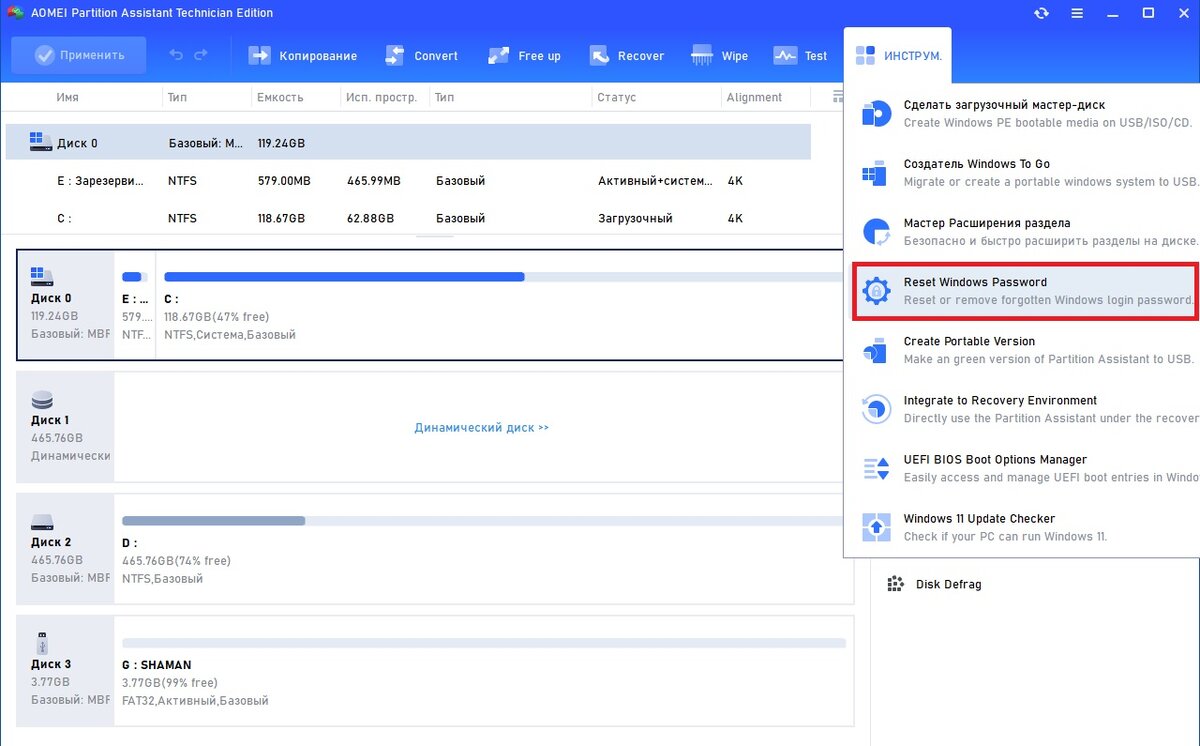1200x746 pixels.
Task: Click the Тип header left of Статус
Action: [x=445, y=98]
